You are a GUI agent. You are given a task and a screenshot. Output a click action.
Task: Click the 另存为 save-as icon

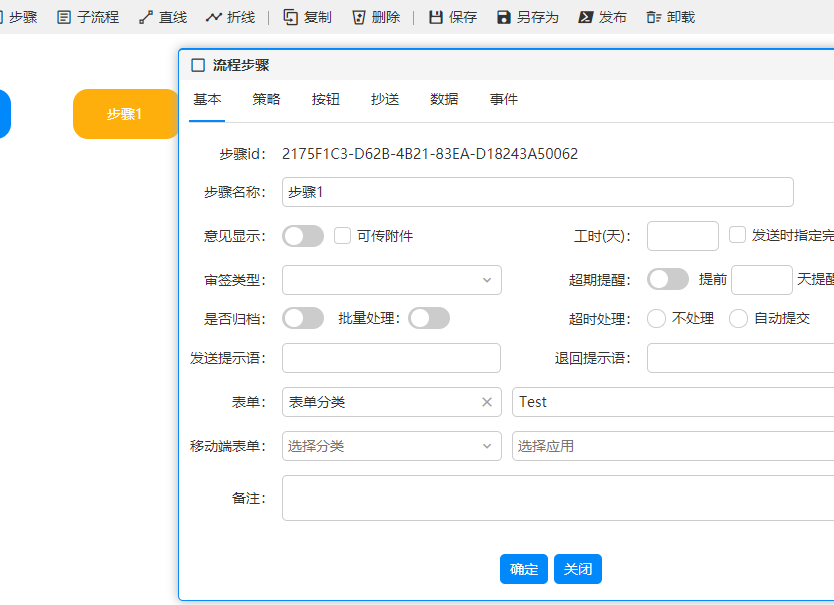(504, 18)
